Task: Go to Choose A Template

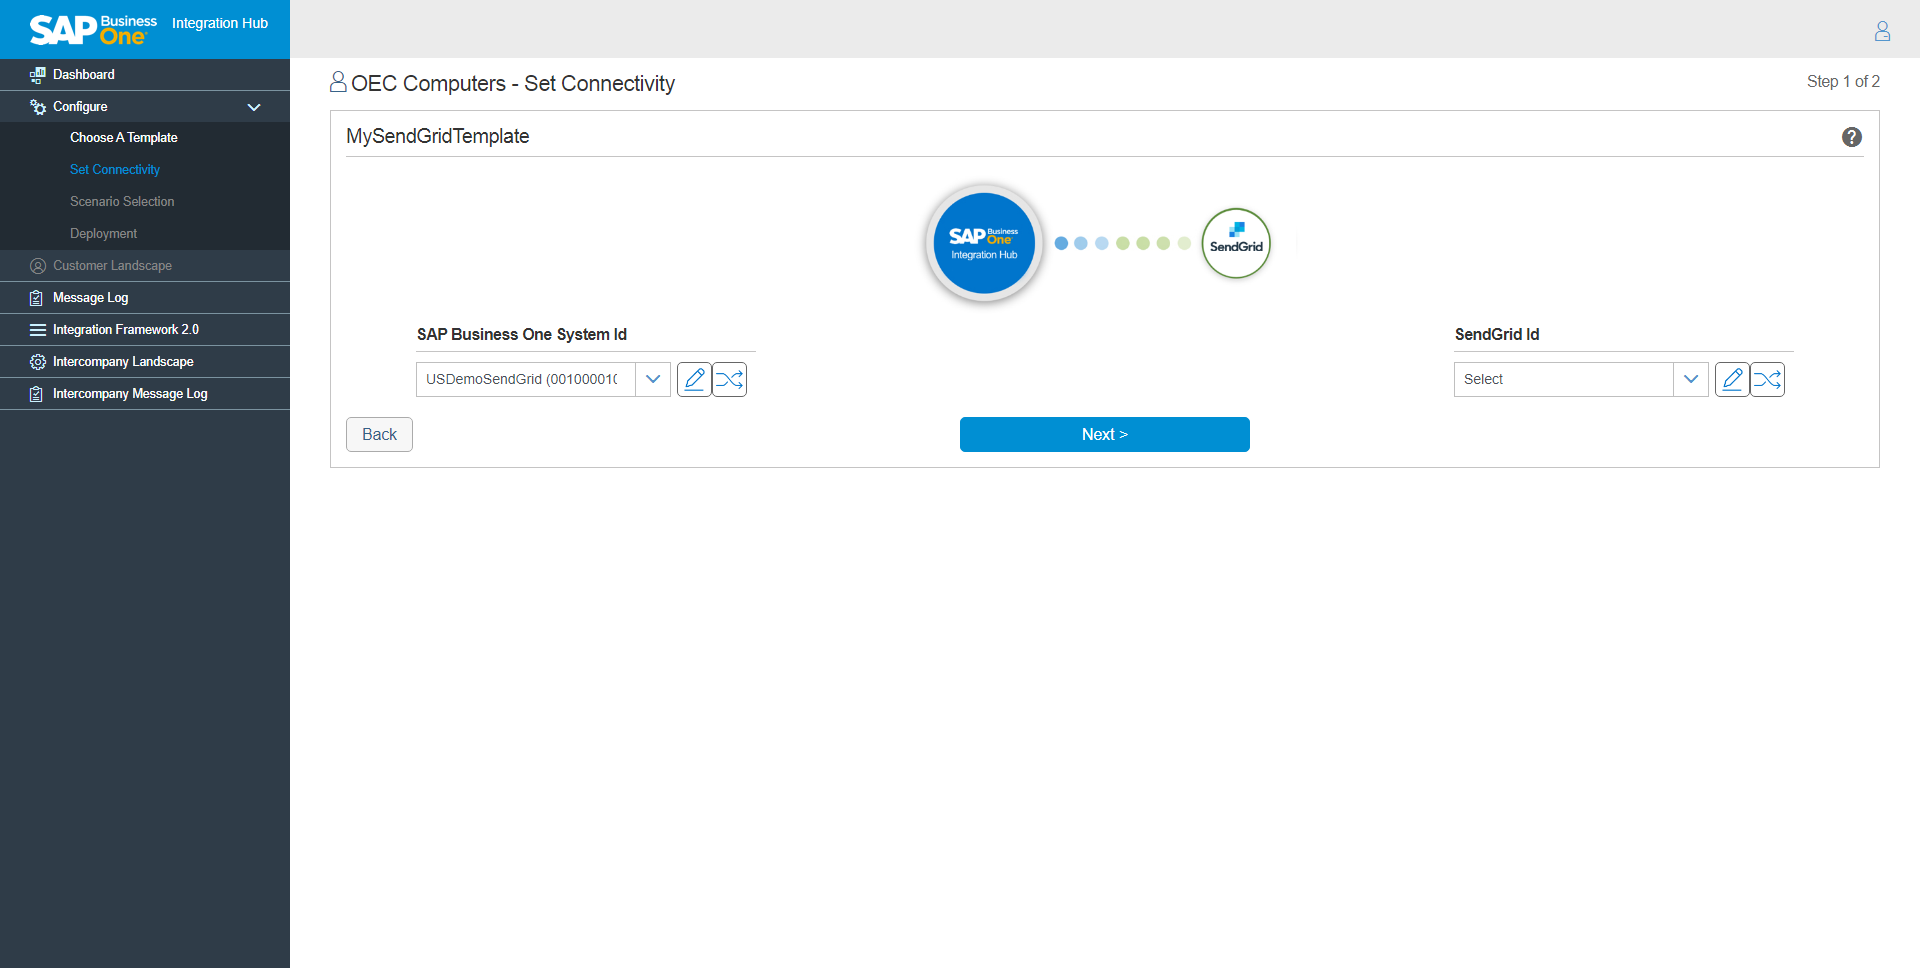Action: [x=124, y=138]
